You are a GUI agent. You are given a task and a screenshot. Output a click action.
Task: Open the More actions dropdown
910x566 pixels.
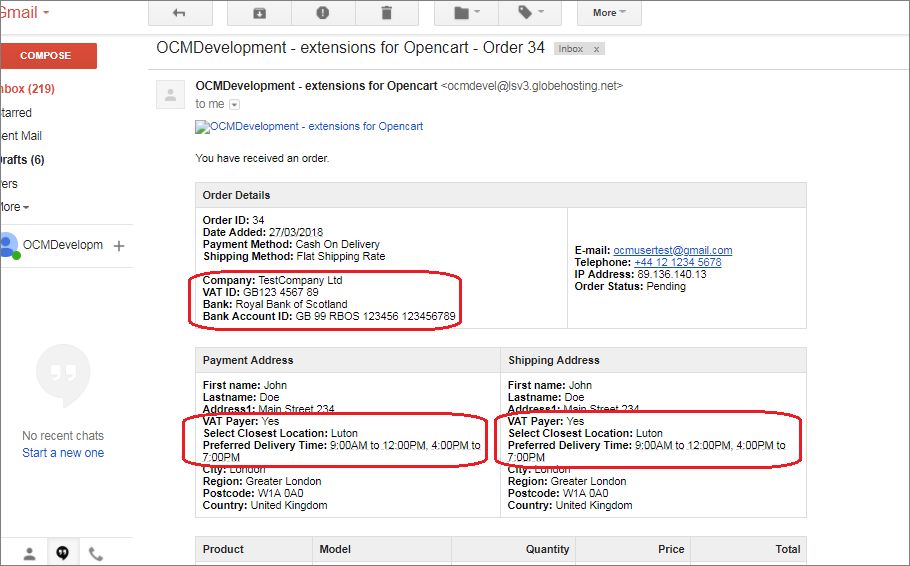pos(609,13)
